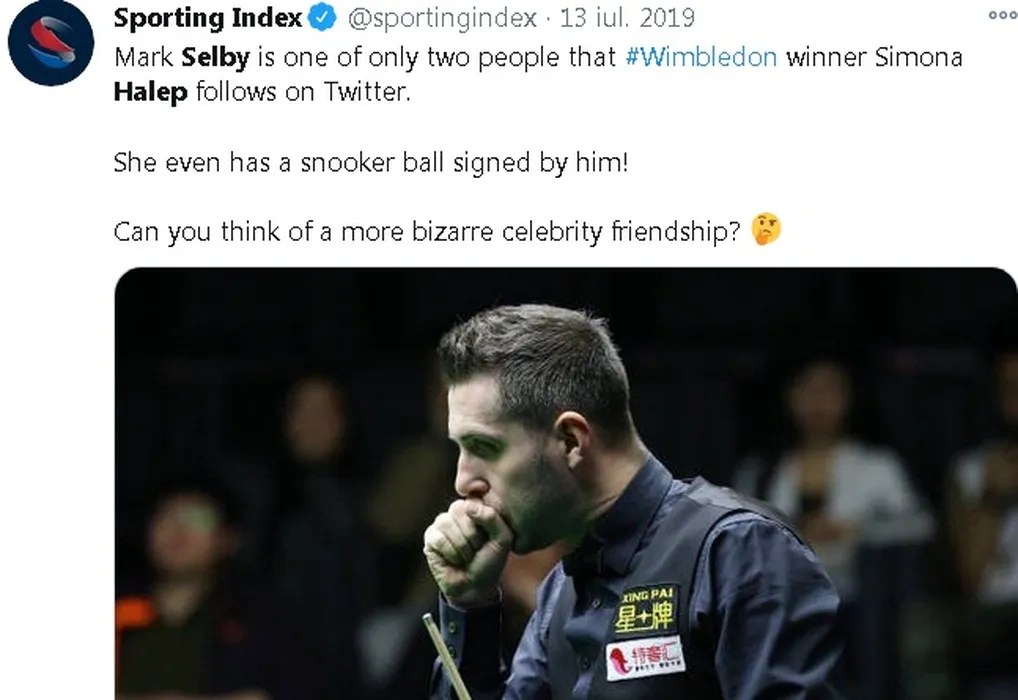The height and width of the screenshot is (700, 1018).
Task: Click the word Simona in the tweet
Action: pos(918,57)
